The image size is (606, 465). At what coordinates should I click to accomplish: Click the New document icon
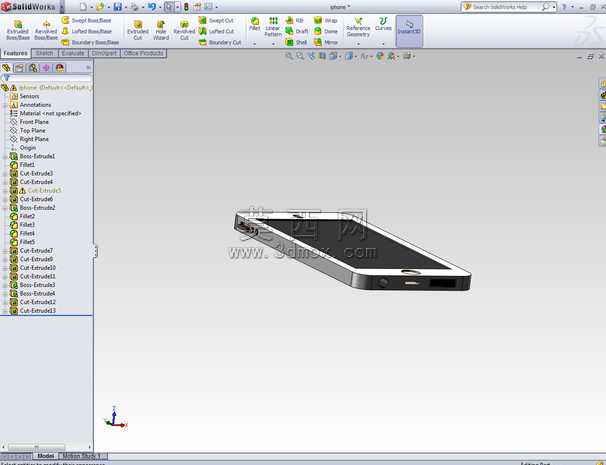point(83,7)
